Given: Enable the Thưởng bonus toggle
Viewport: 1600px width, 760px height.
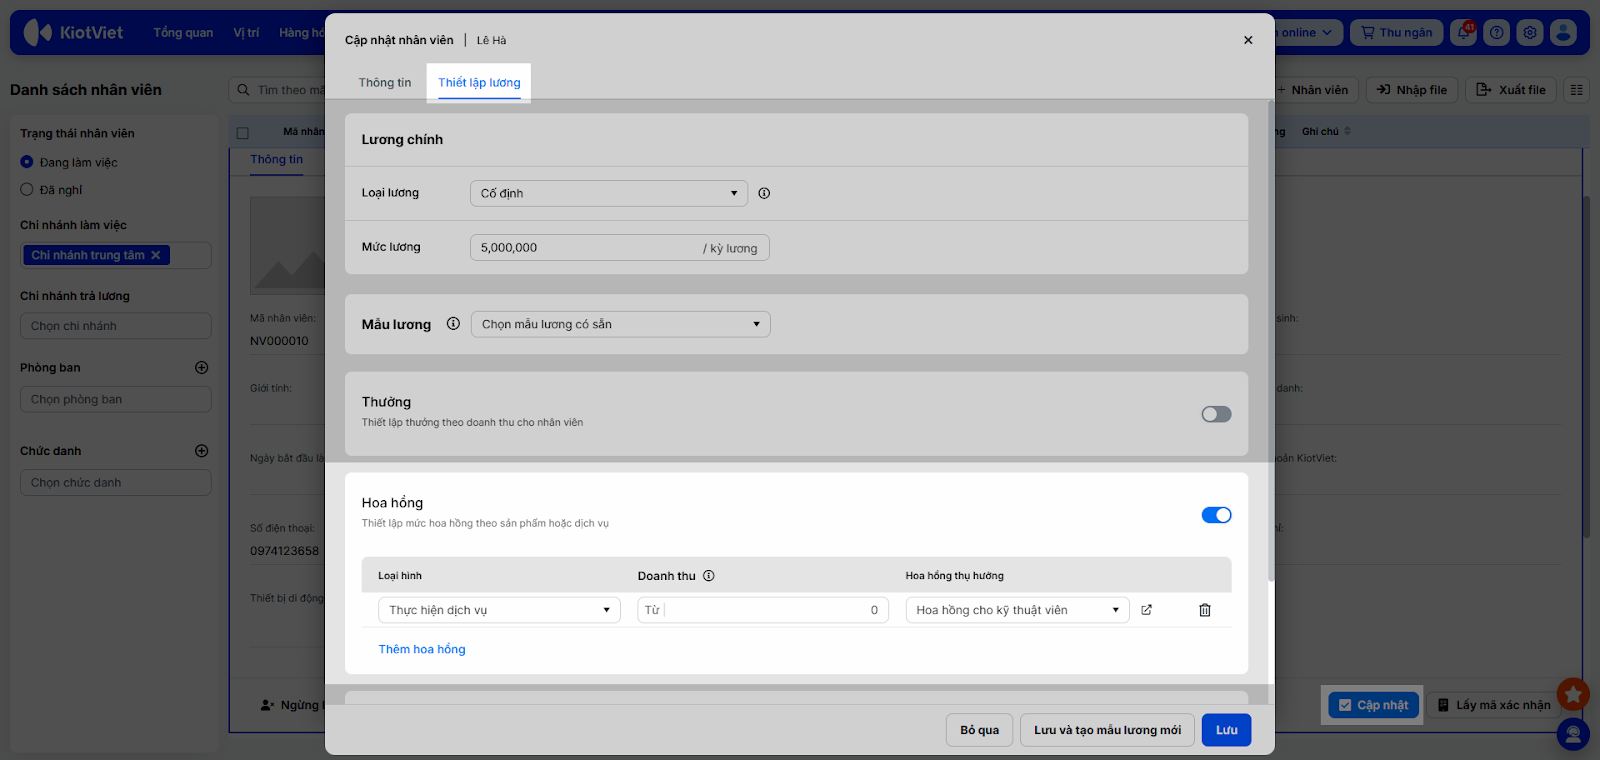Looking at the screenshot, I should tap(1216, 414).
